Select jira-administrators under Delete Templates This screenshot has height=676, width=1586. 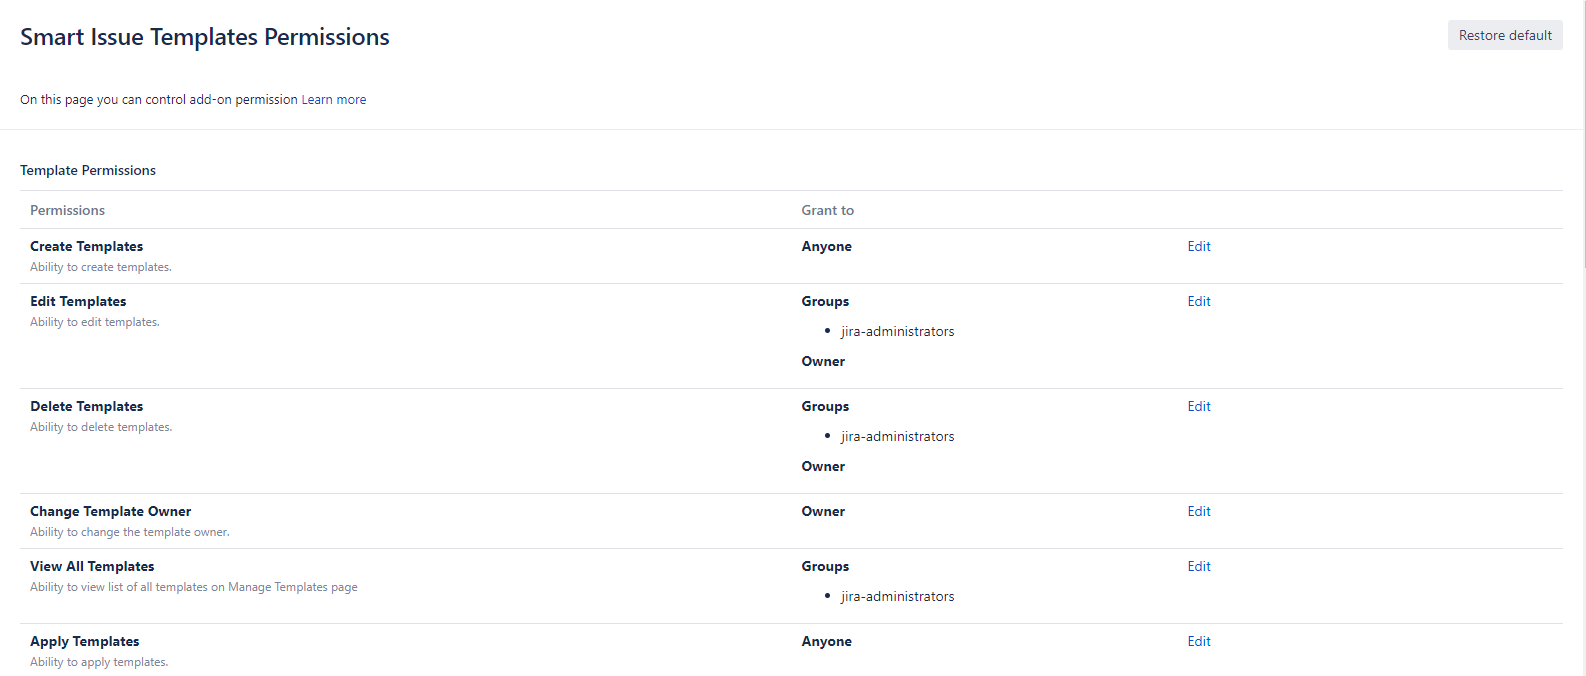pos(897,436)
